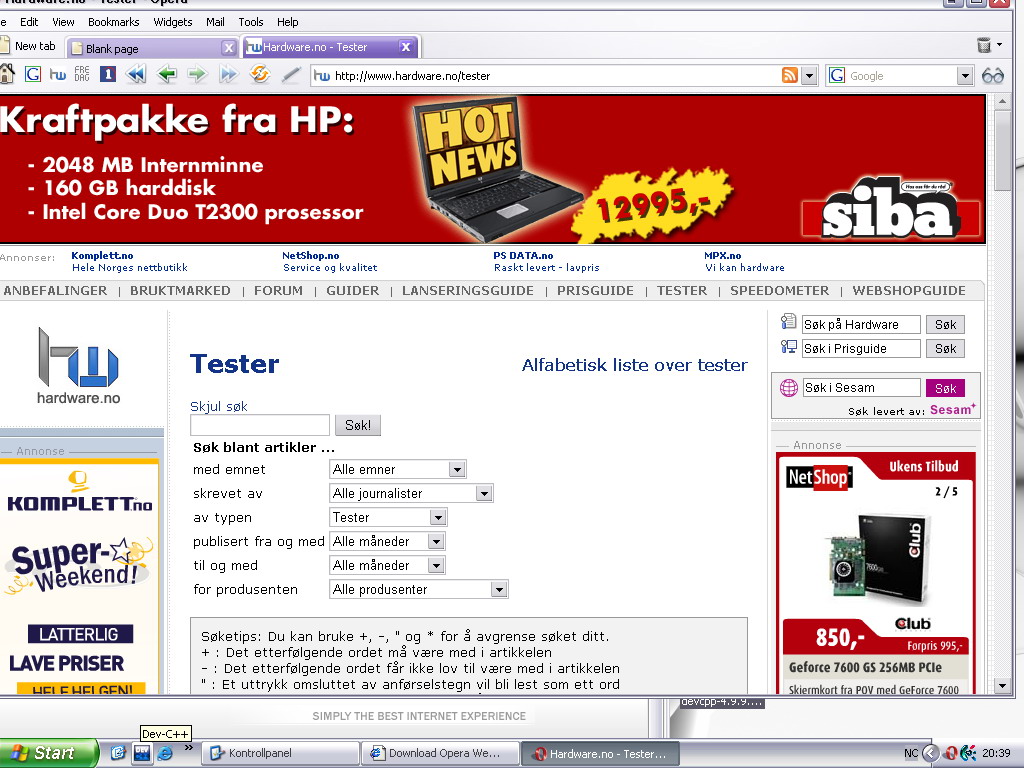1024x768 pixels.
Task: Click the page scrollbar down arrow
Action: [x=1002, y=686]
